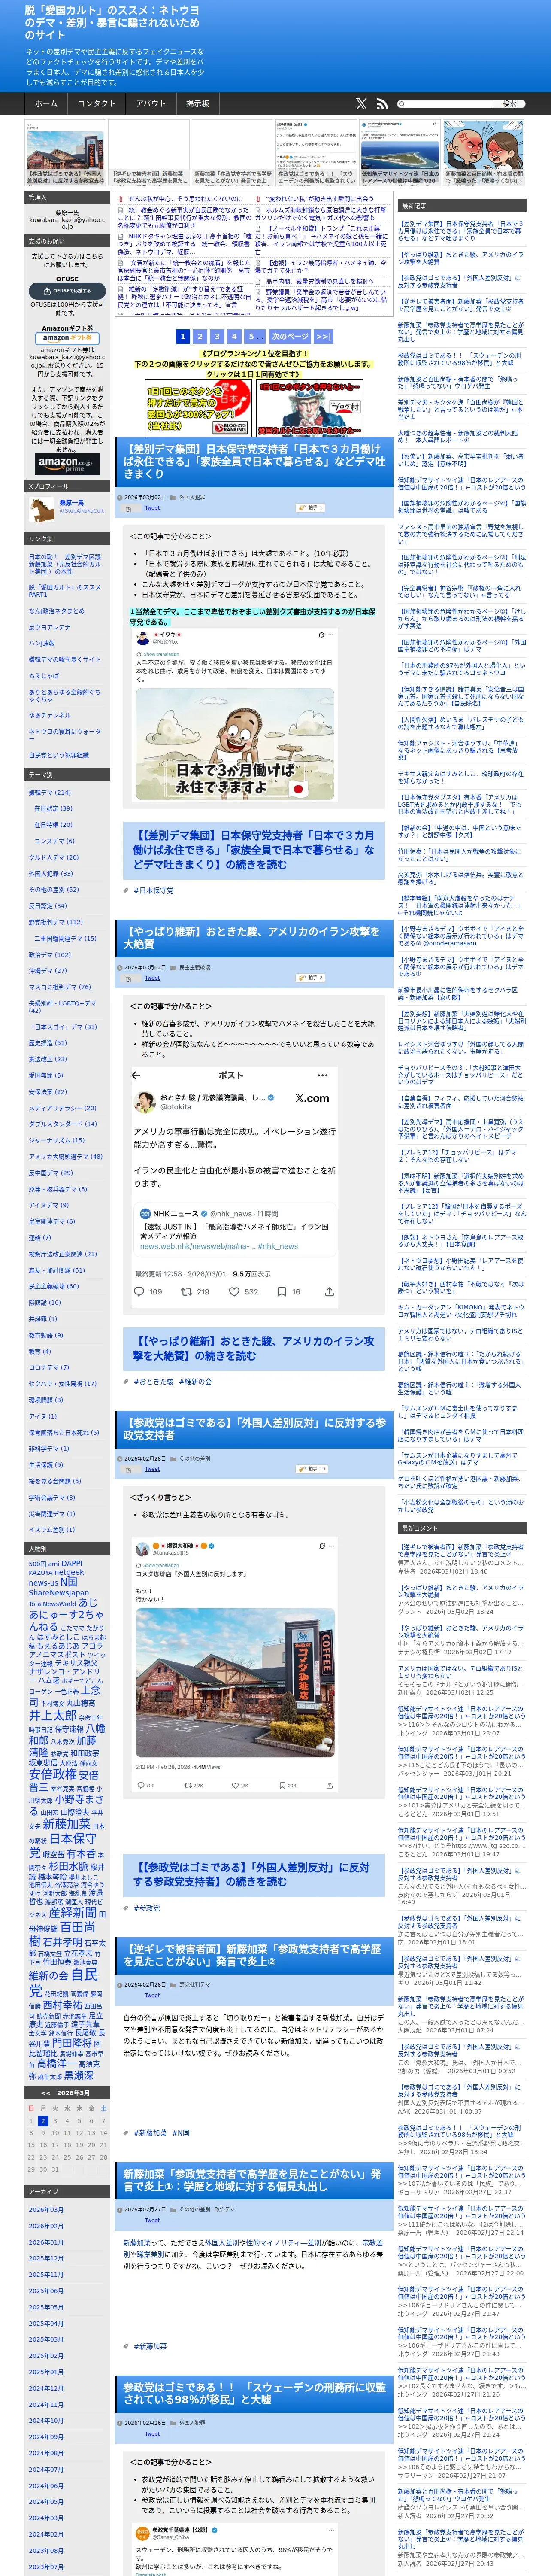Click the 拍手 19 clap button
Image resolution: width=551 pixels, height=2576 pixels.
coord(311,1469)
